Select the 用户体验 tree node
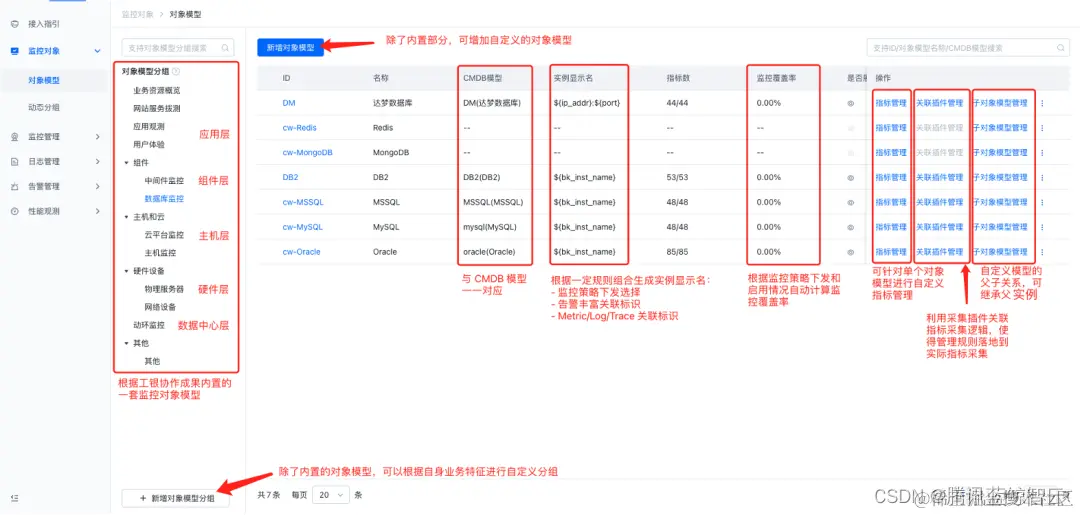The image size is (1080, 515). pyautogui.click(x=149, y=145)
